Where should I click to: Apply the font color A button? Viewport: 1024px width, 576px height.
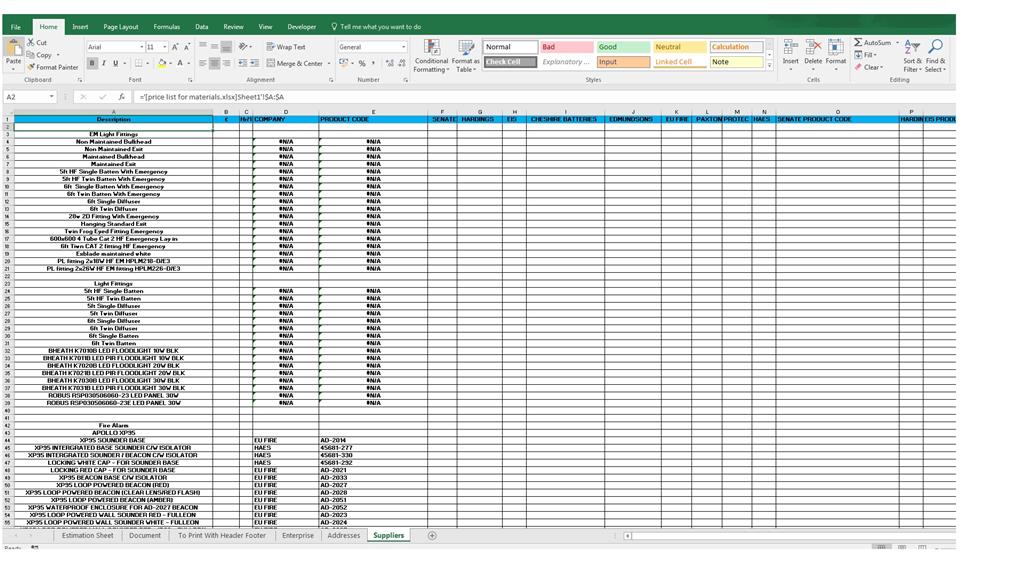[180, 63]
